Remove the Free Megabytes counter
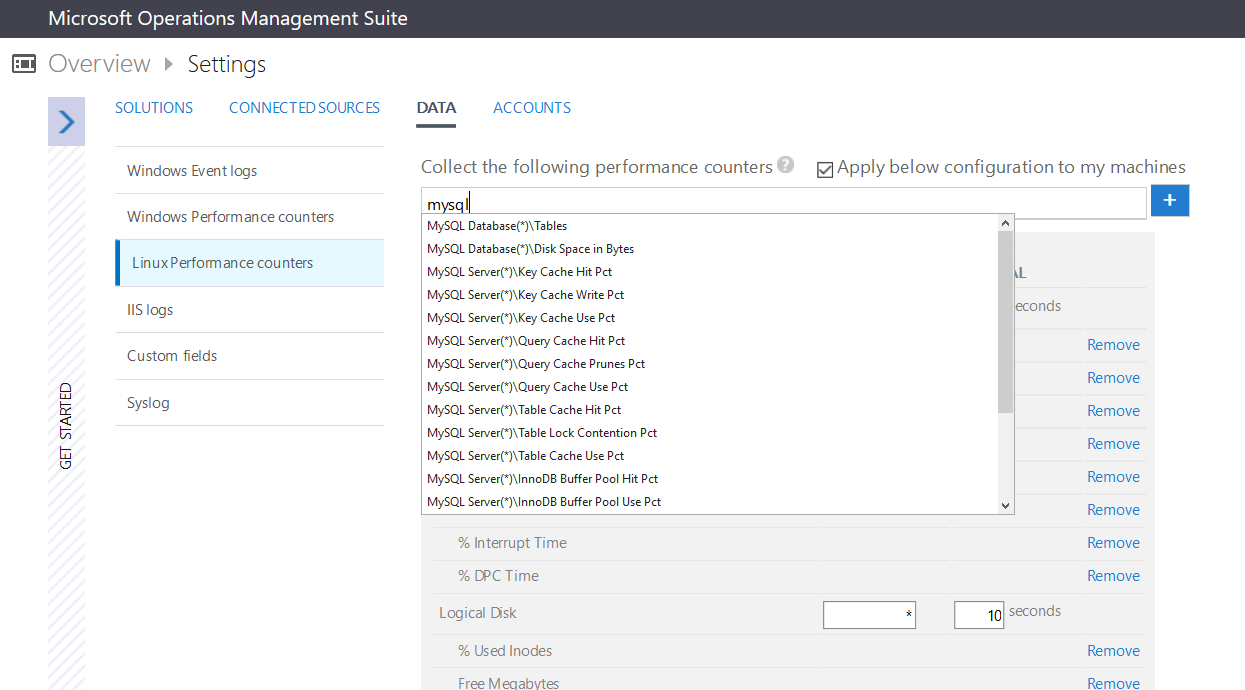 [x=1113, y=683]
